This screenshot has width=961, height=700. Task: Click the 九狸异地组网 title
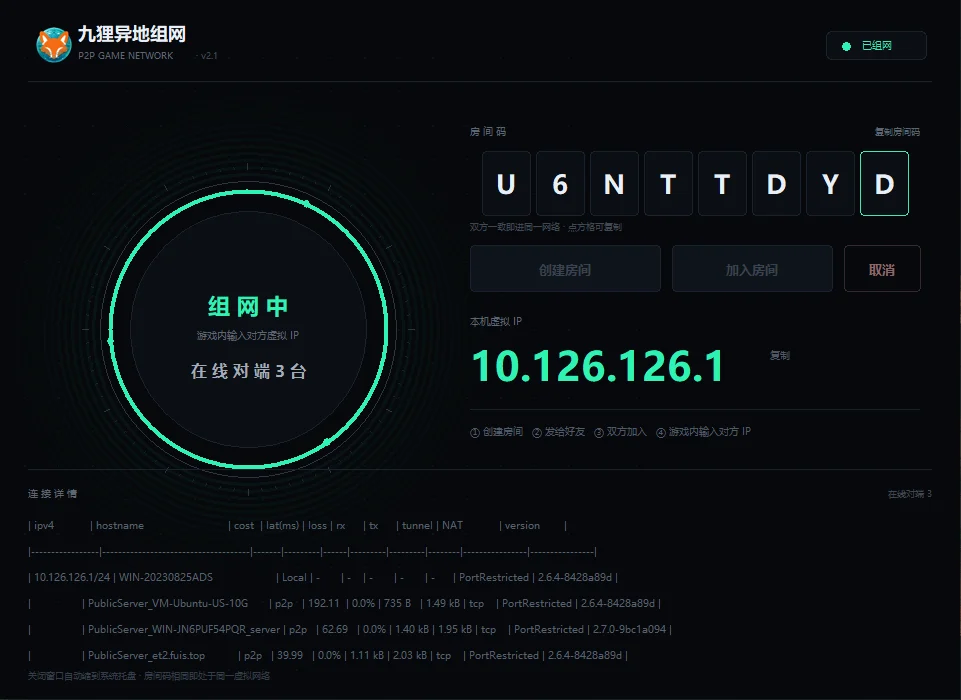click(x=132, y=34)
